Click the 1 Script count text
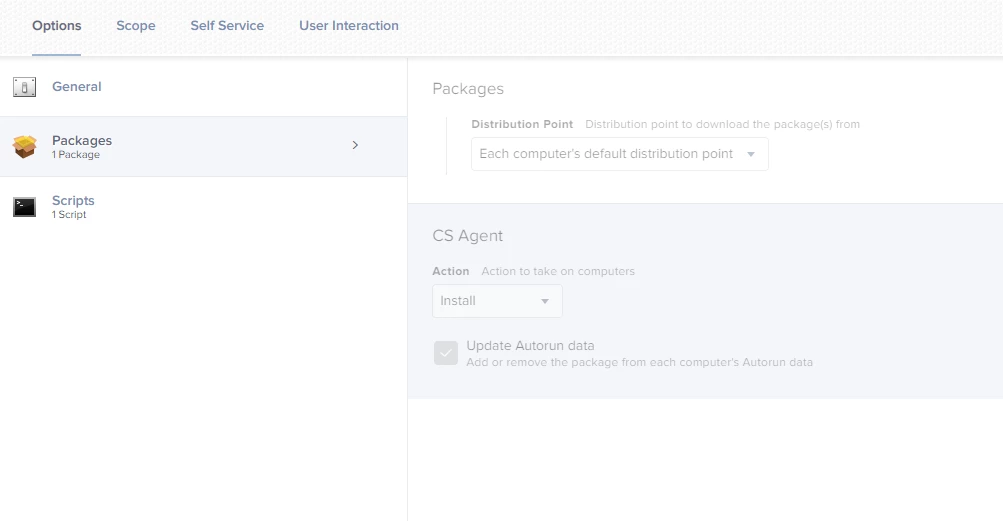The width and height of the screenshot is (1003, 521). click(x=68, y=215)
